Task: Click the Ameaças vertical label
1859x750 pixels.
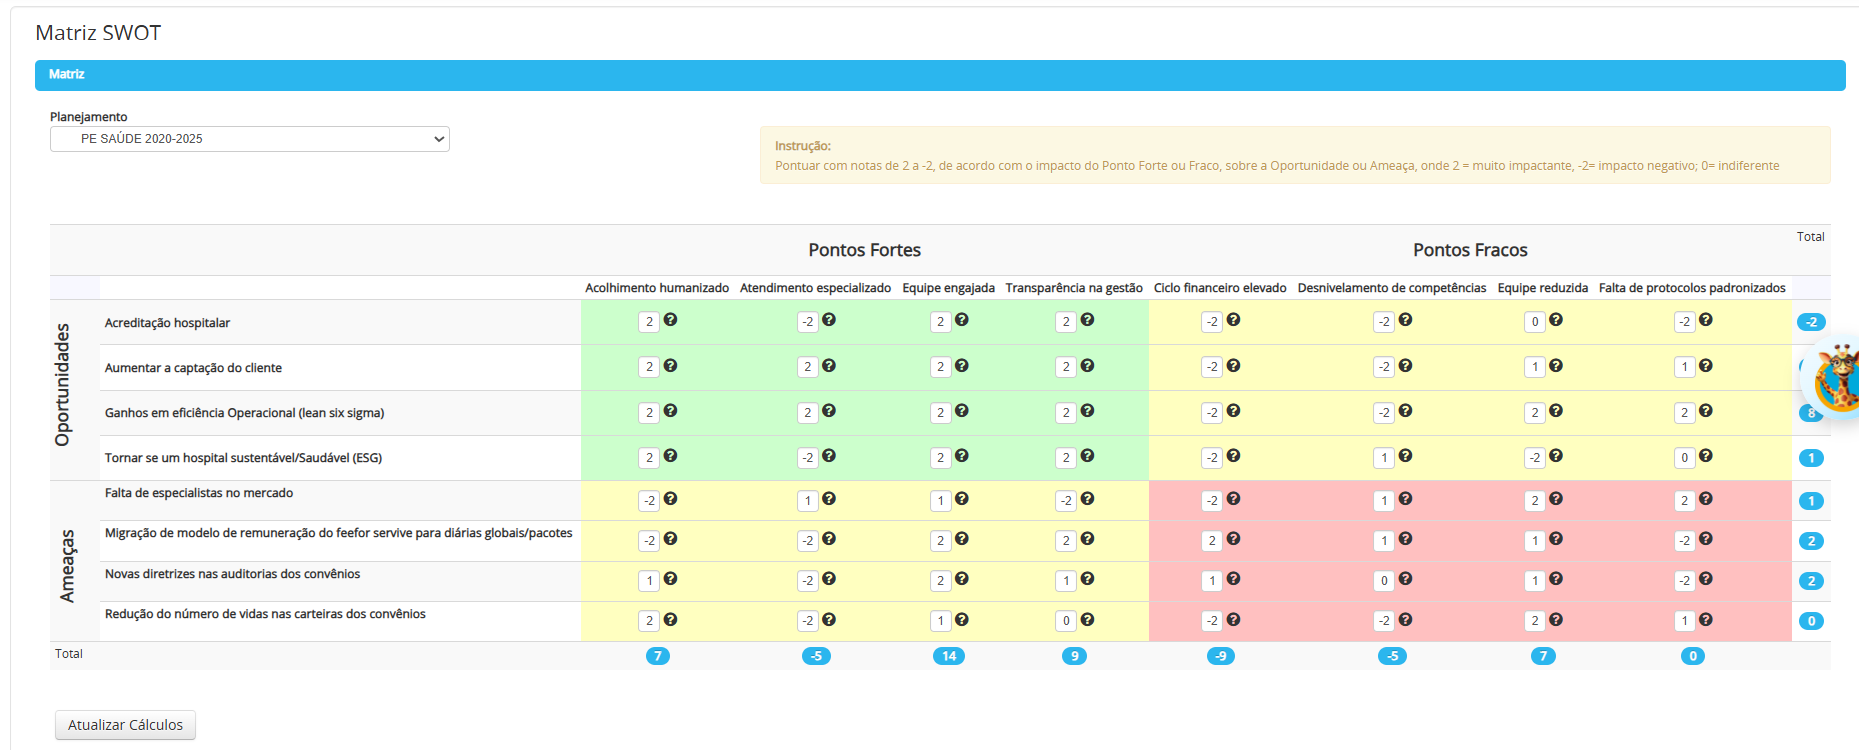Action: tap(67, 566)
